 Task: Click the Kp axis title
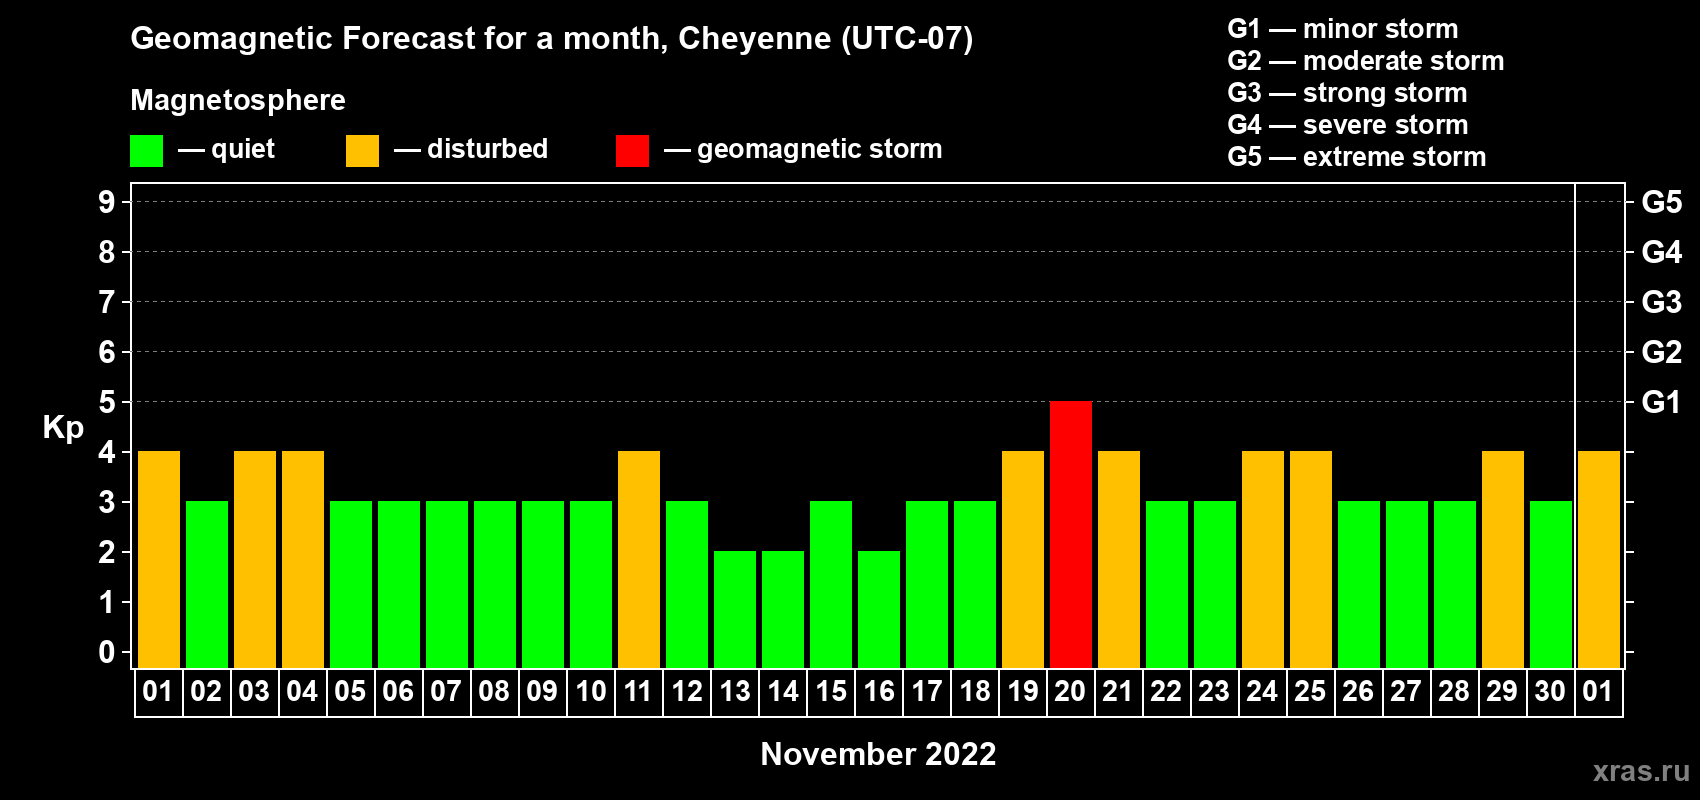click(x=63, y=428)
